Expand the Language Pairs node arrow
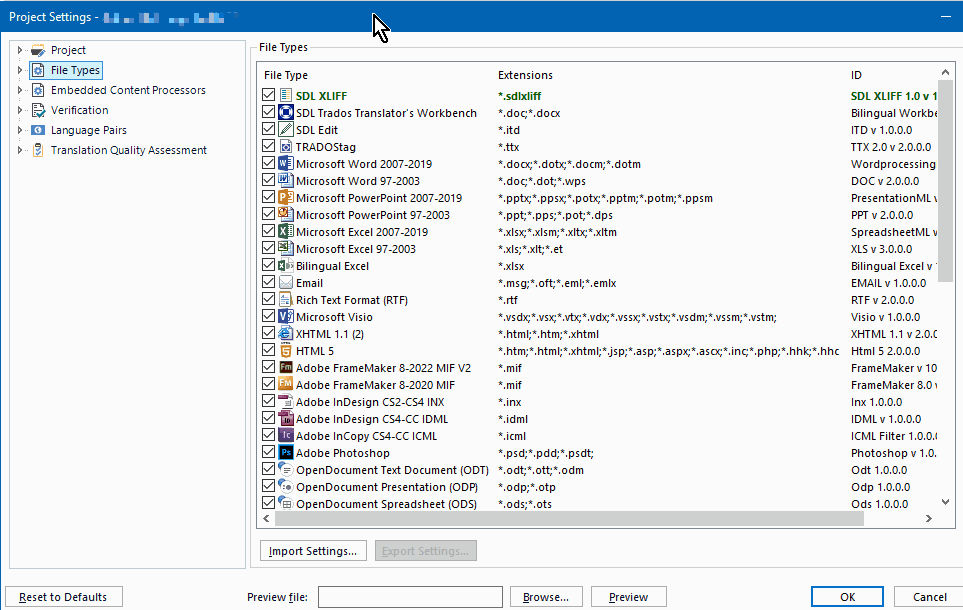This screenshot has width=963, height=610. coord(20,130)
